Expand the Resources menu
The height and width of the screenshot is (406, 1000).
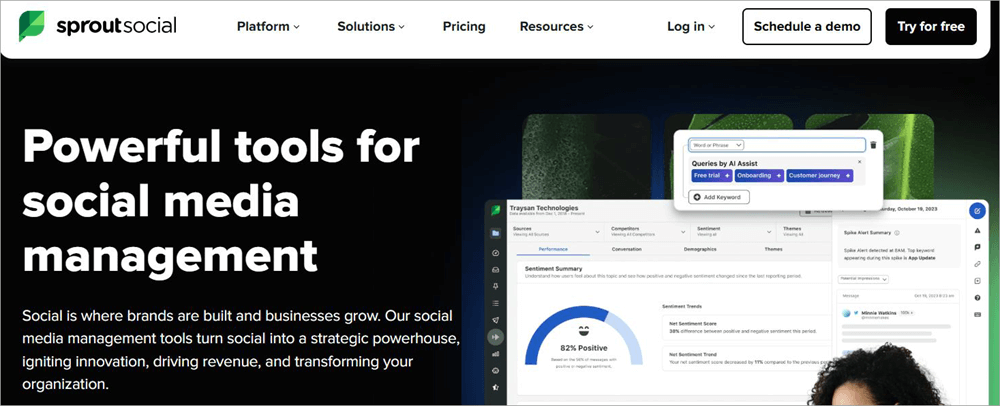(557, 27)
